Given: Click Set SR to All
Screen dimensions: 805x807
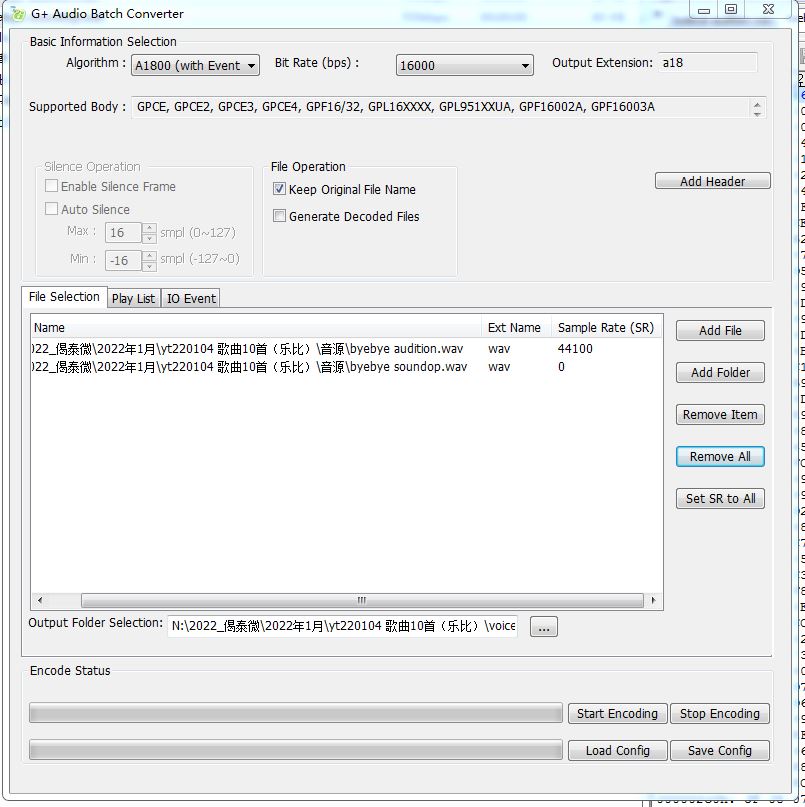Looking at the screenshot, I should point(720,499).
